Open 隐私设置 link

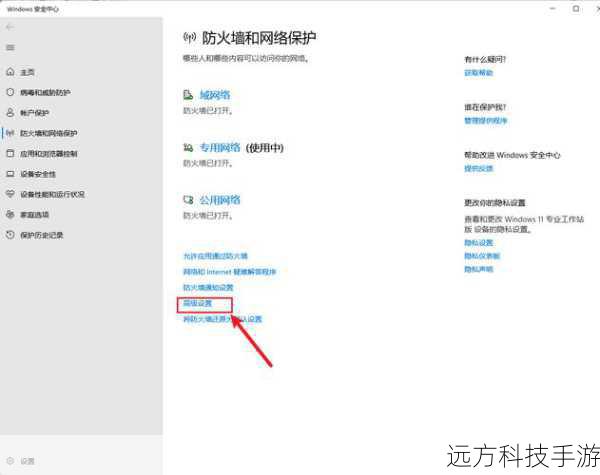[x=478, y=242]
